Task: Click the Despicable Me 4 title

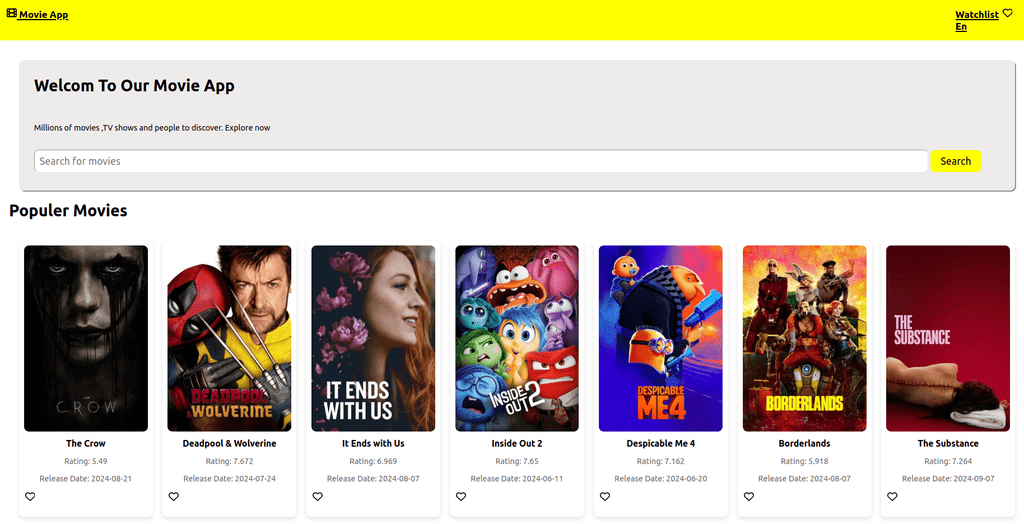Action: pos(660,444)
